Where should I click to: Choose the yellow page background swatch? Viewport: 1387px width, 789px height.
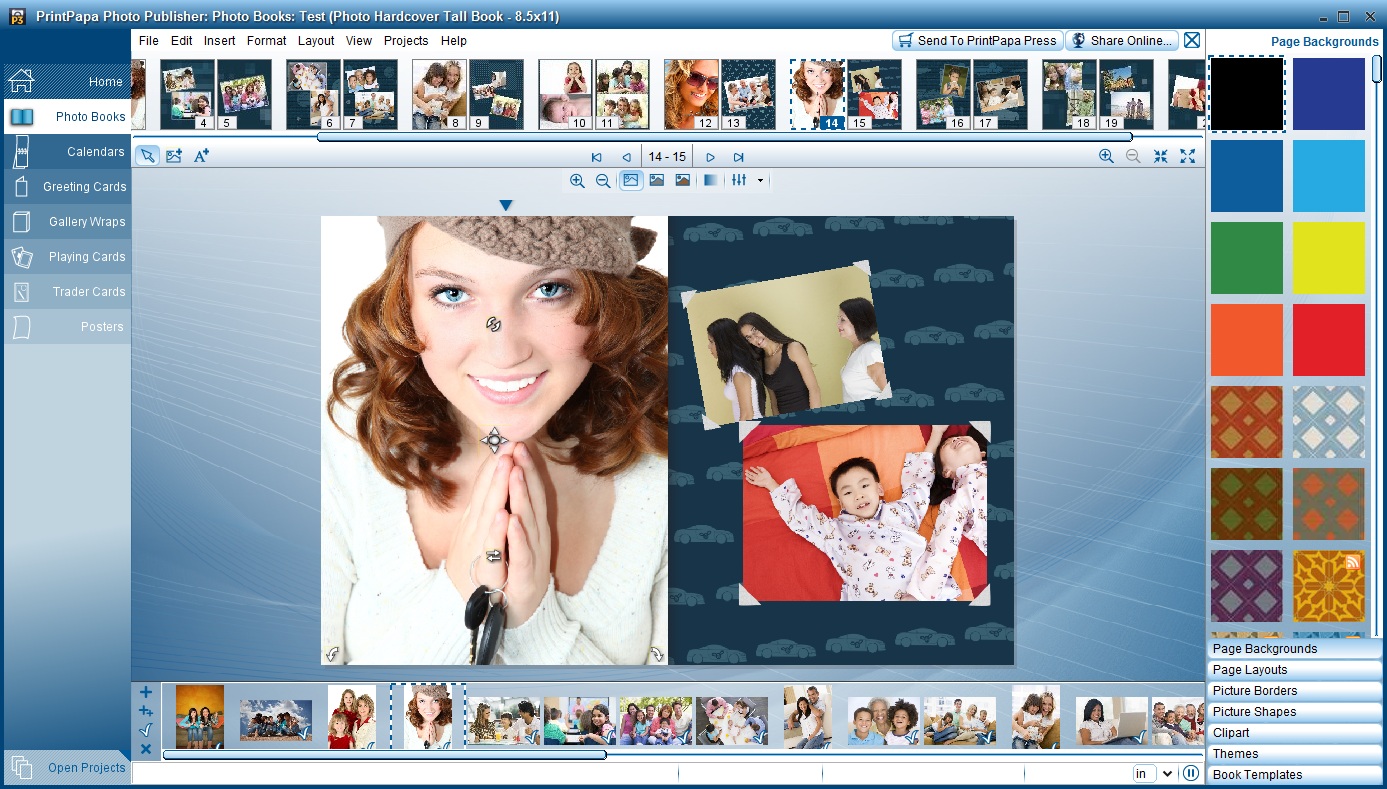click(x=1328, y=258)
